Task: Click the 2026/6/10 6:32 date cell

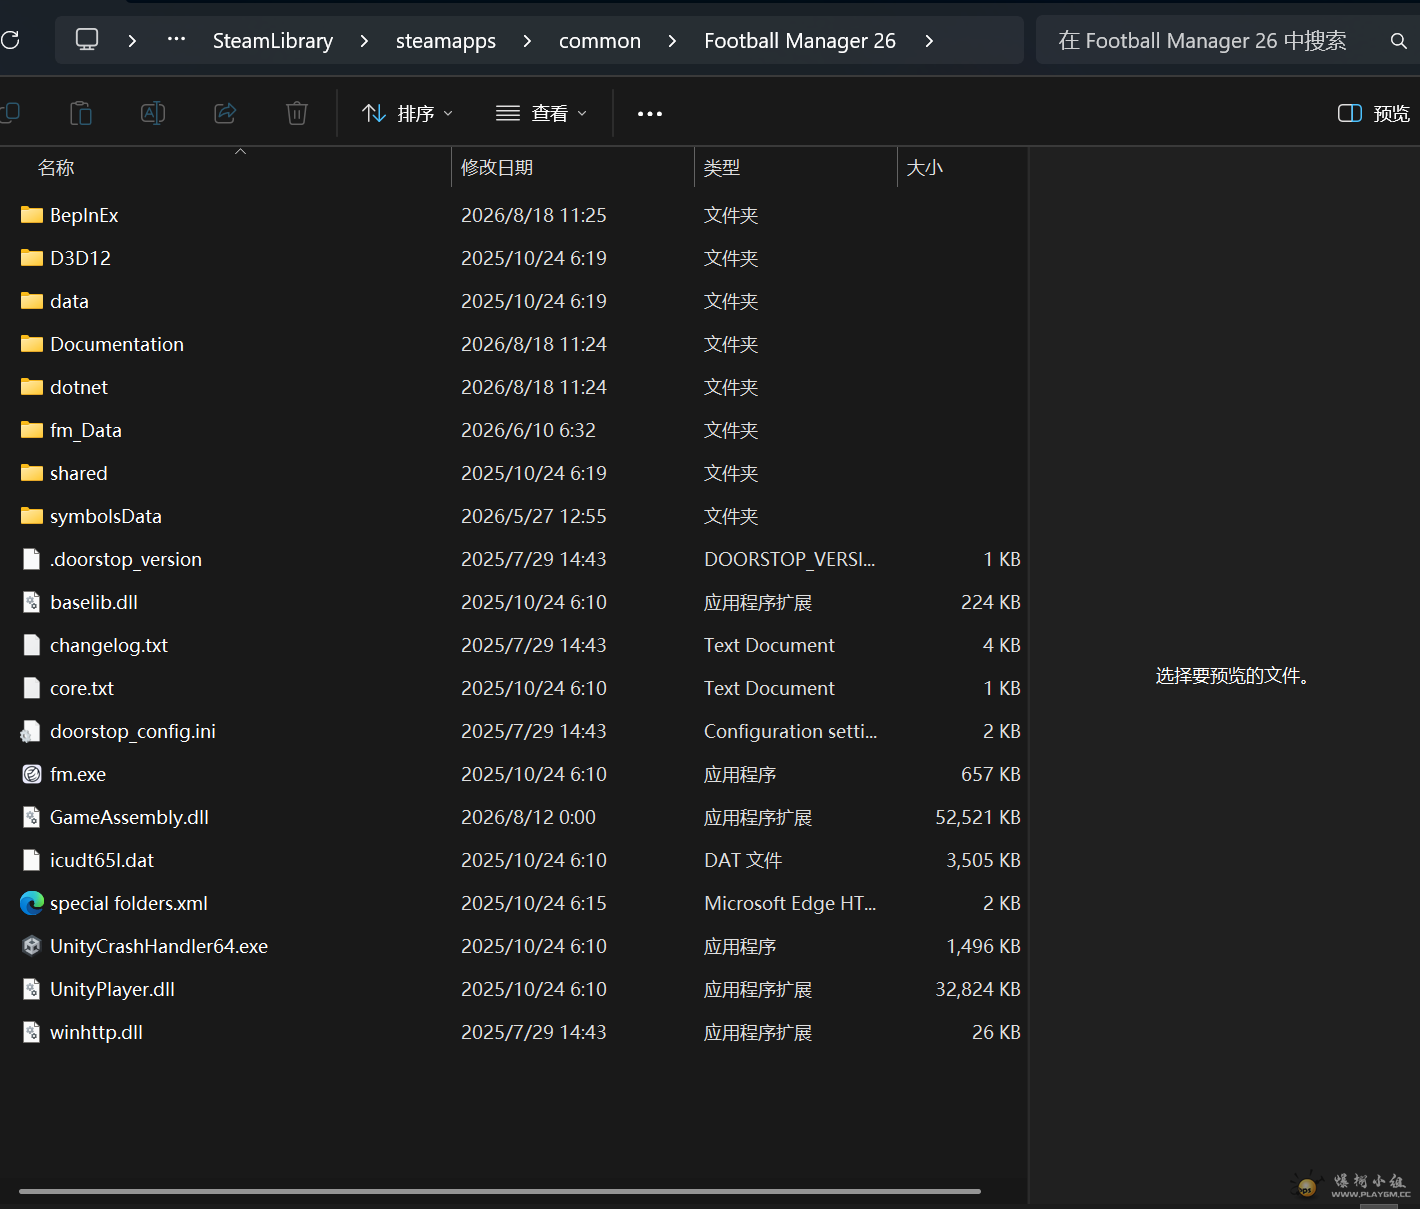Action: [x=528, y=430]
